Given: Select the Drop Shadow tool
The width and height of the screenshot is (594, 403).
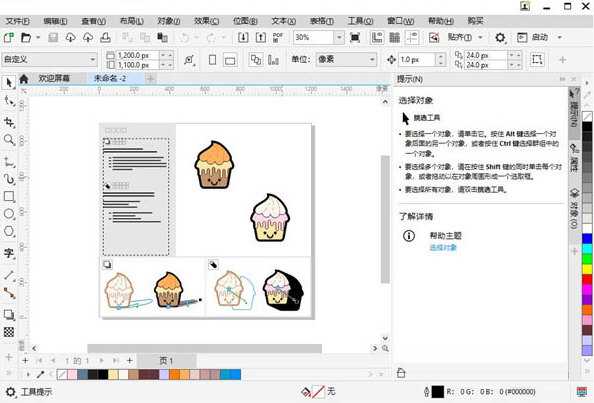Looking at the screenshot, I should [x=9, y=314].
